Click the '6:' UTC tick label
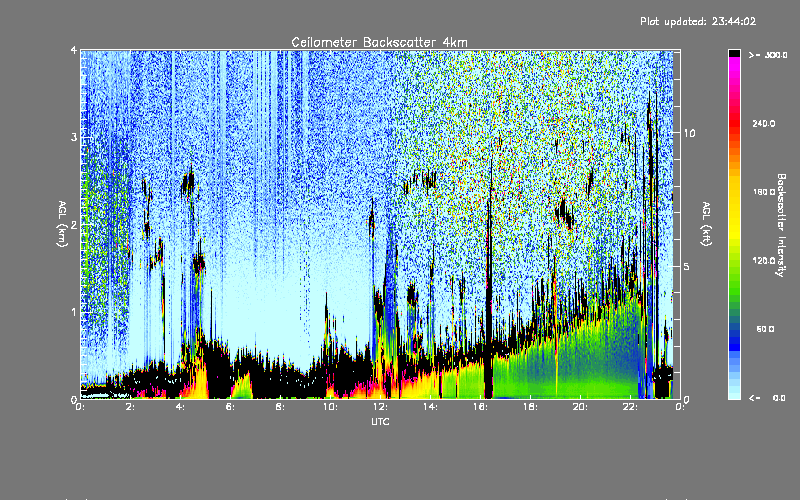 230,407
